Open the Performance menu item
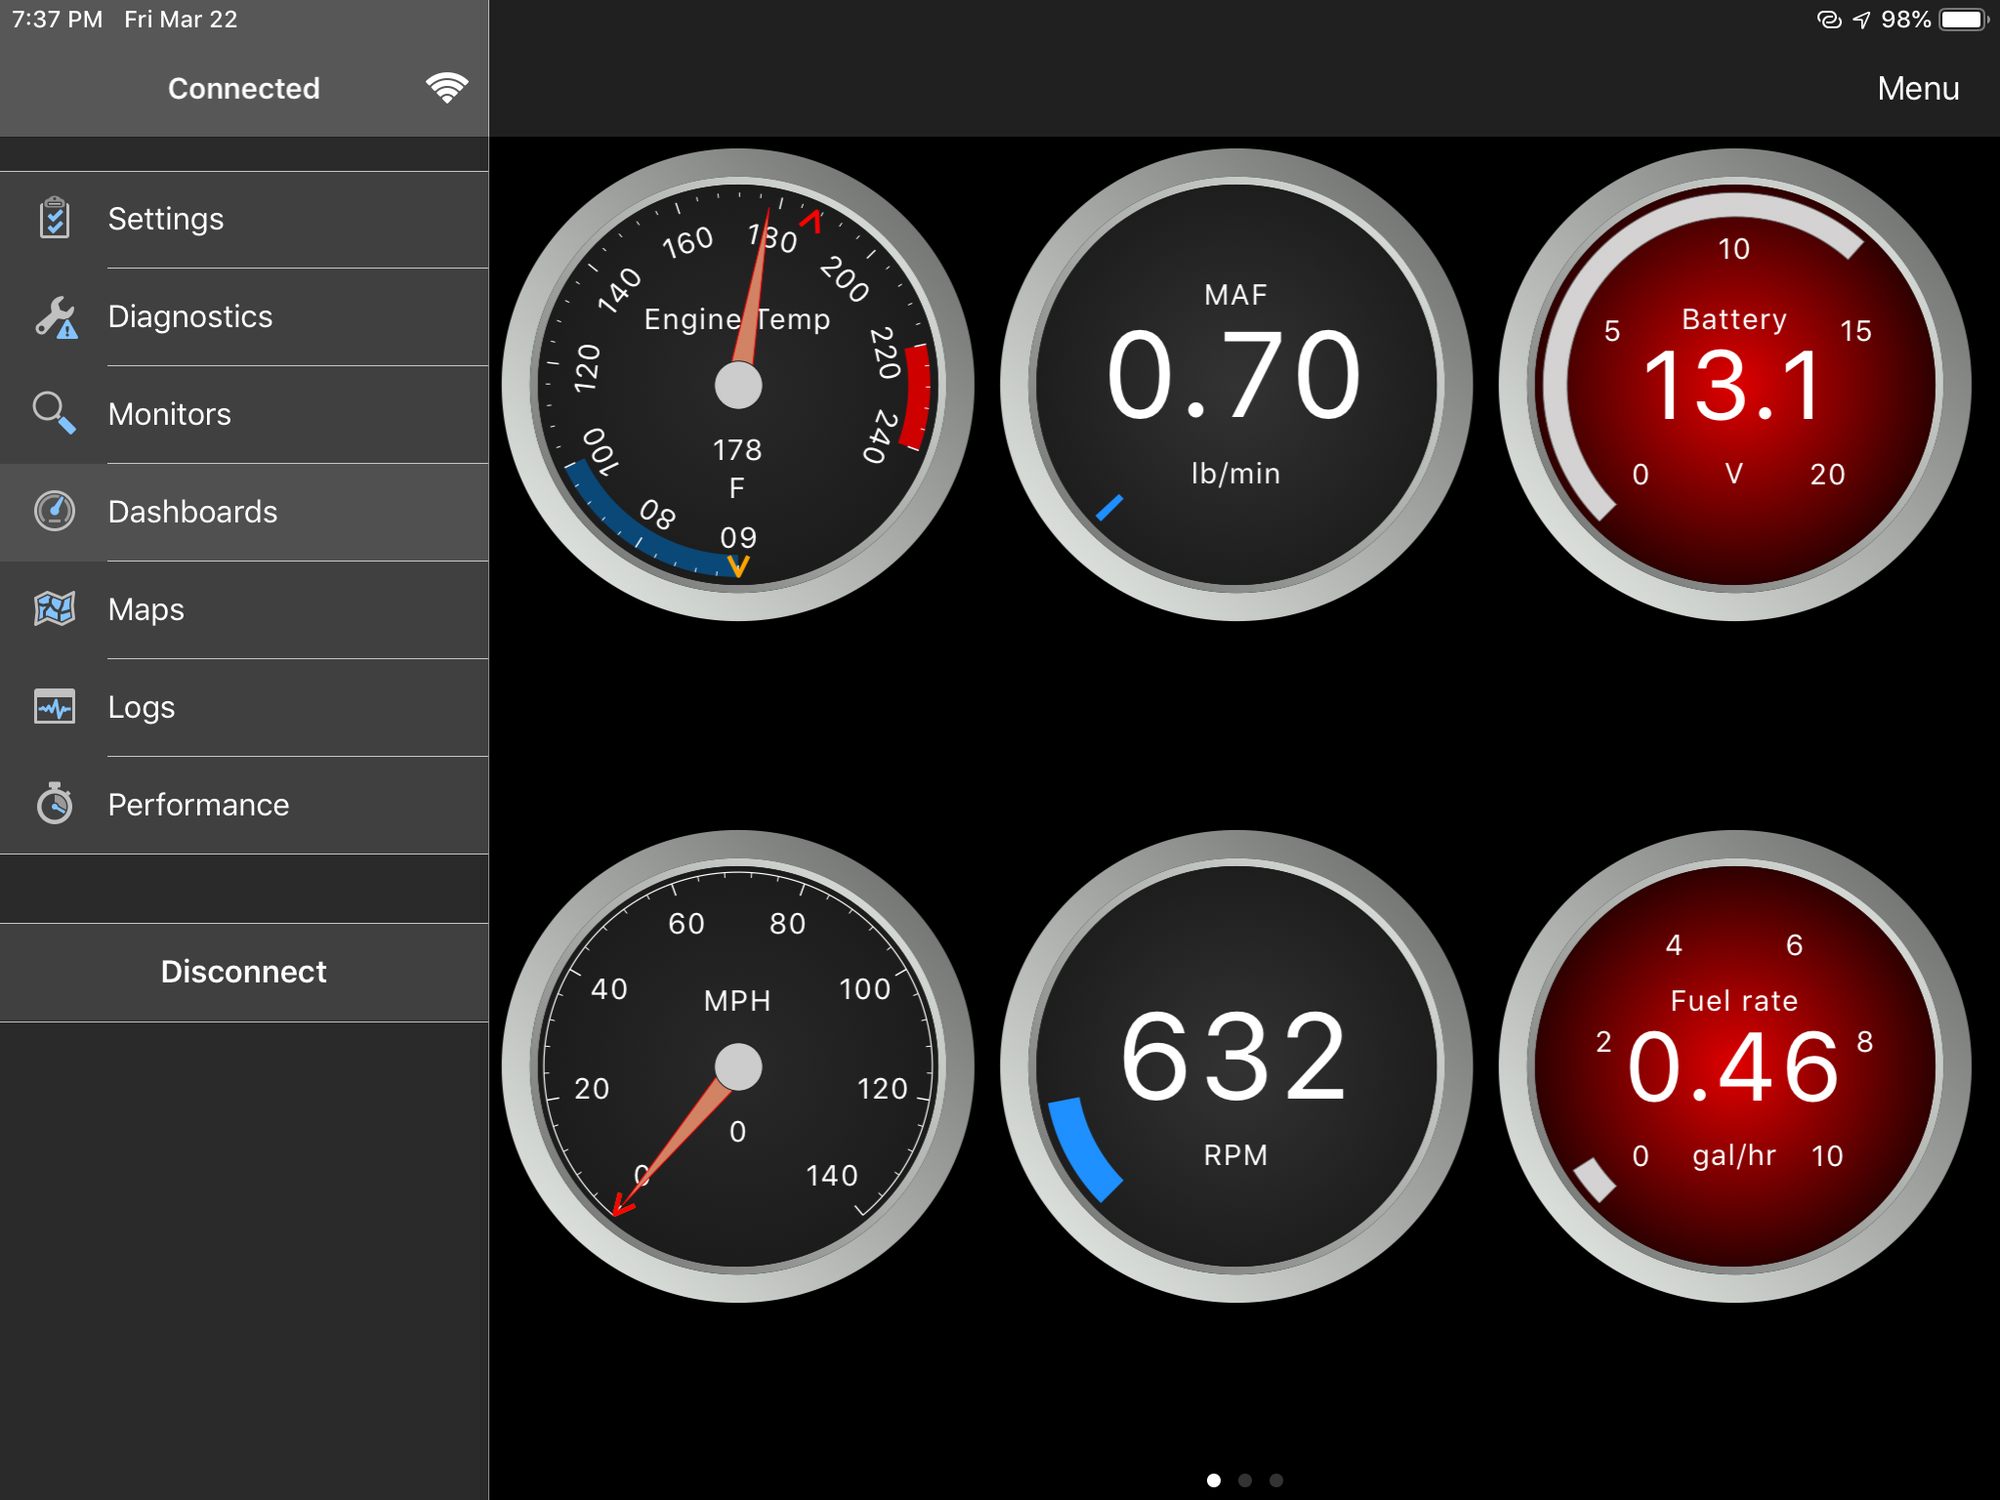 click(198, 805)
